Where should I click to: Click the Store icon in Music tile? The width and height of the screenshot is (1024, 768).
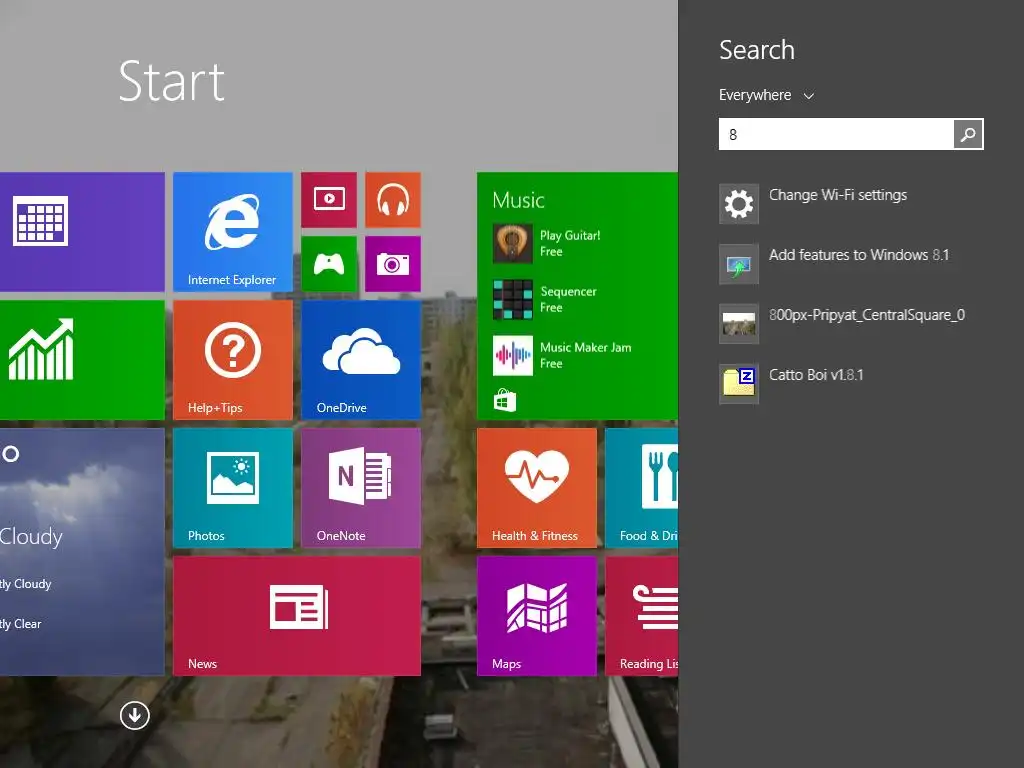coord(504,400)
